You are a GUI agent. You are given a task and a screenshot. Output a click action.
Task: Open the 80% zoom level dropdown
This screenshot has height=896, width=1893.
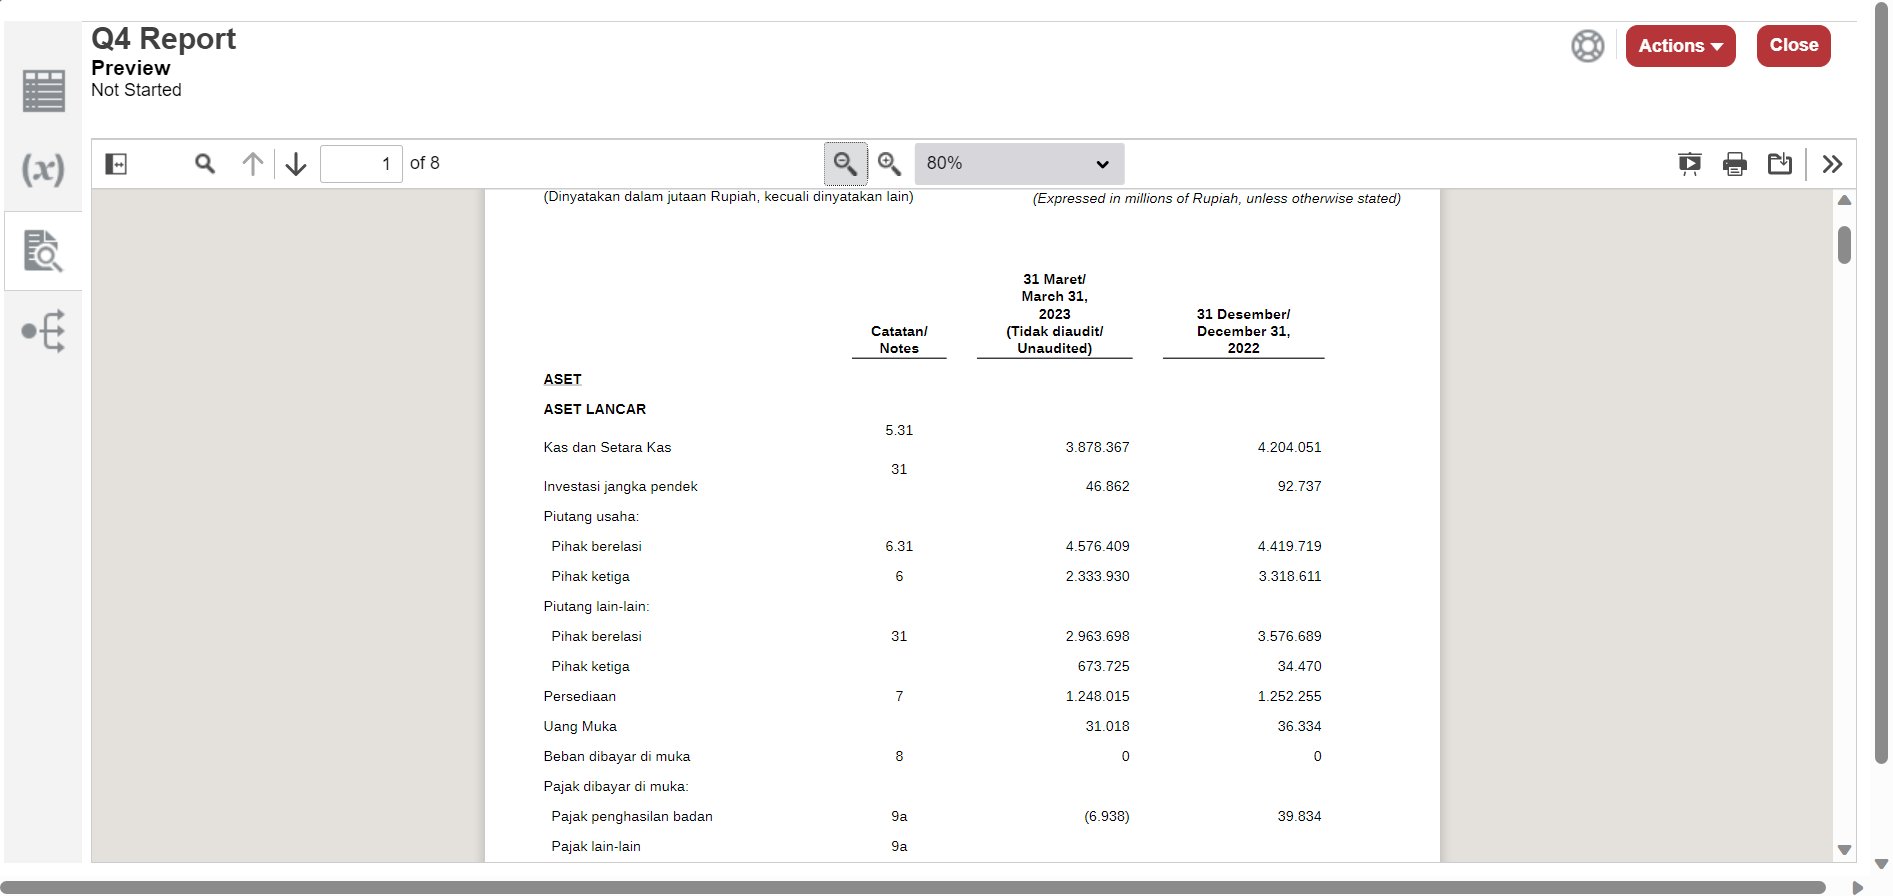click(x=1019, y=164)
